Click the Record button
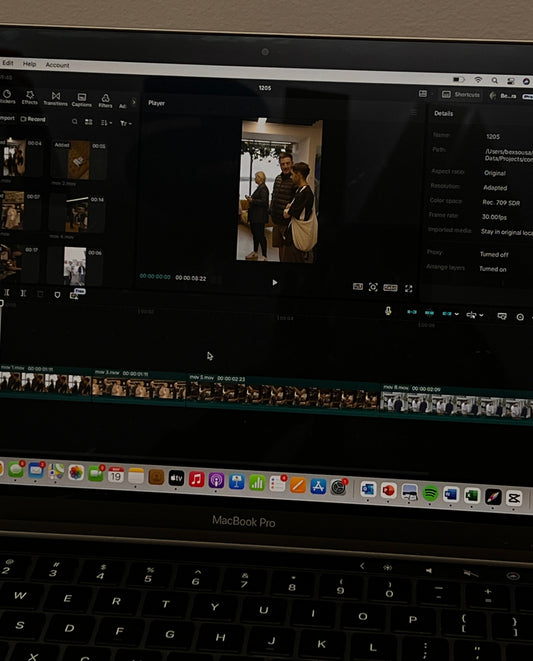The image size is (533, 661). pyautogui.click(x=33, y=119)
